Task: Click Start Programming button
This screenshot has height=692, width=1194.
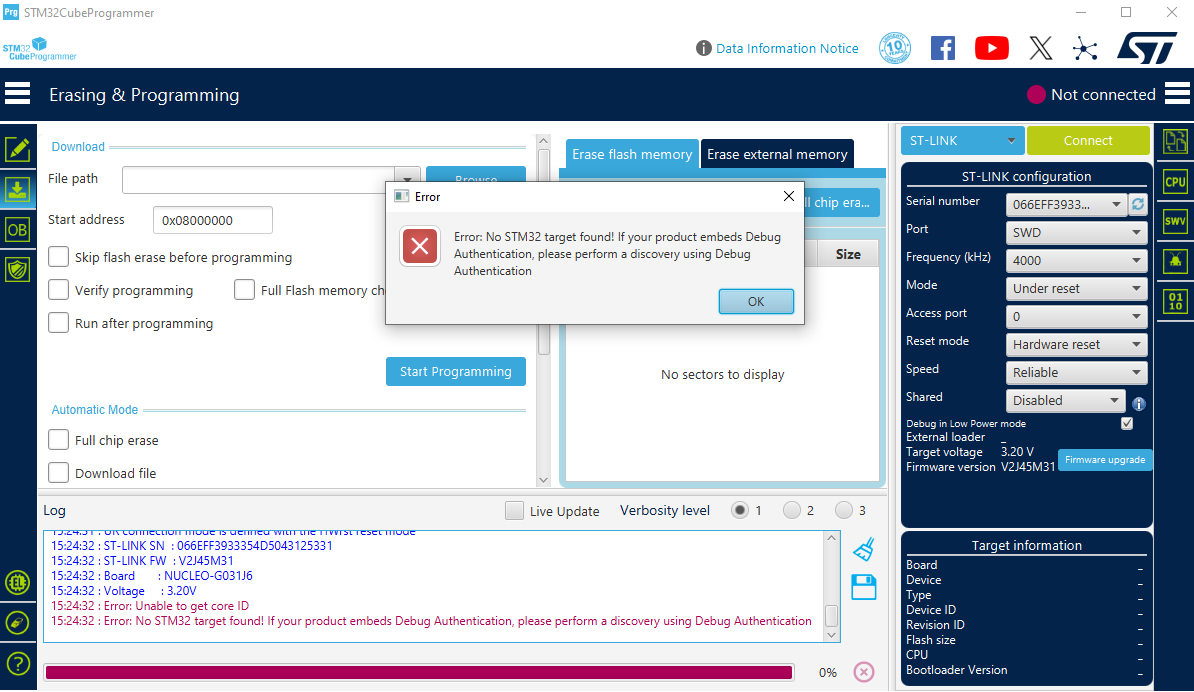Action: pos(455,372)
